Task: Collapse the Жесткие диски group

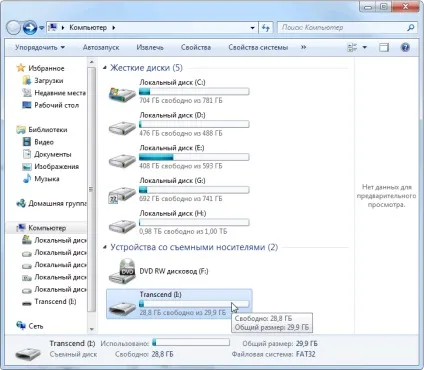Action: (x=105, y=68)
